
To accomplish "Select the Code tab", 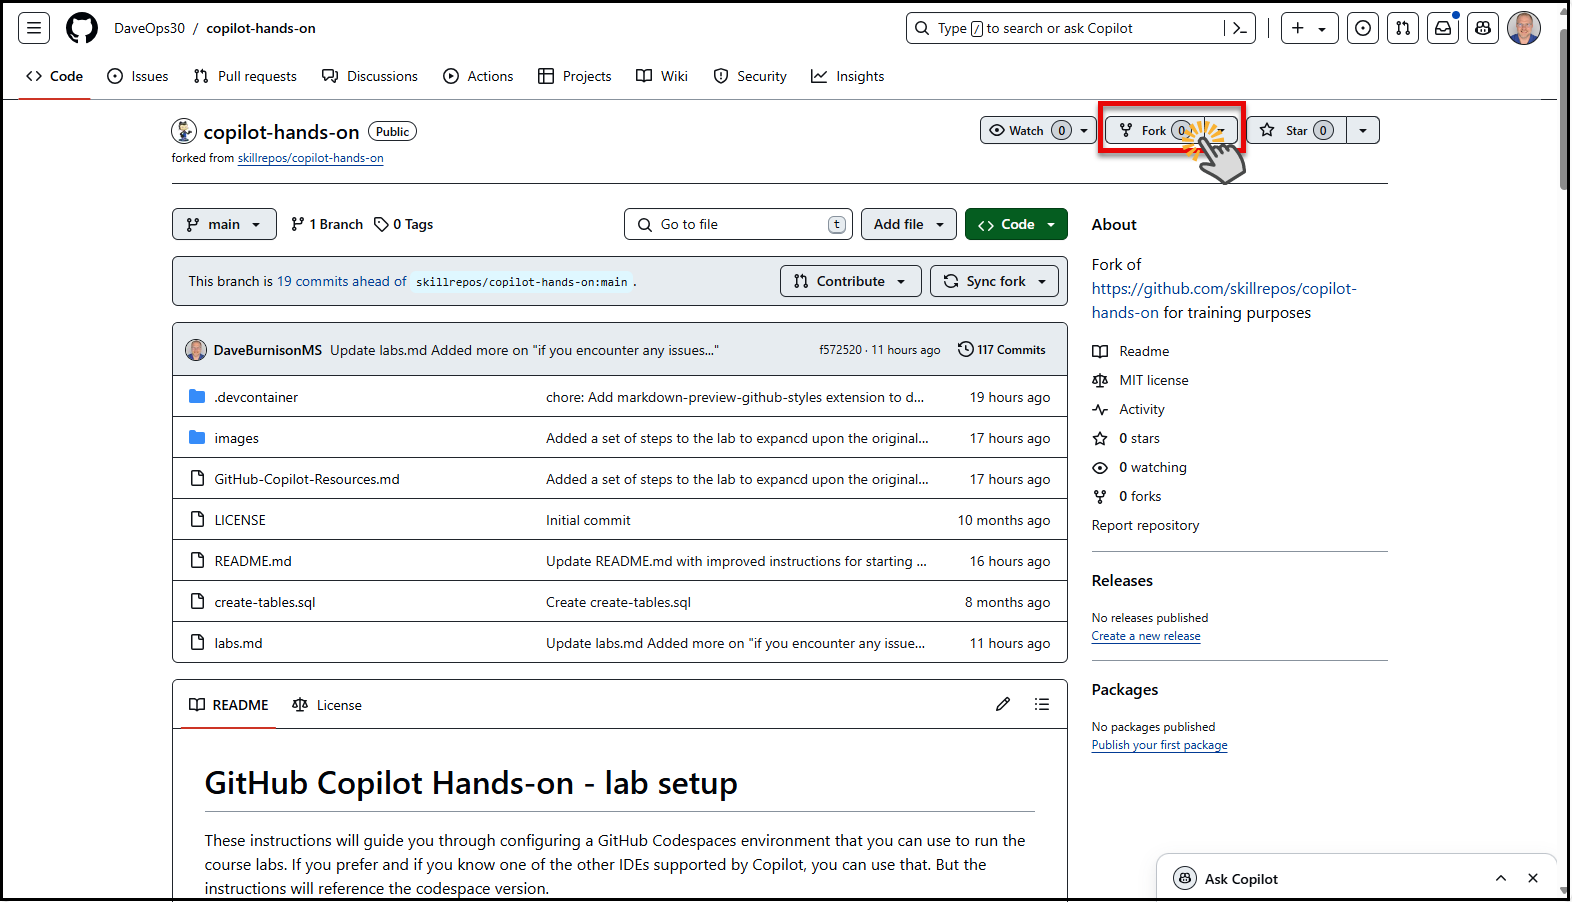I will pyautogui.click(x=55, y=76).
